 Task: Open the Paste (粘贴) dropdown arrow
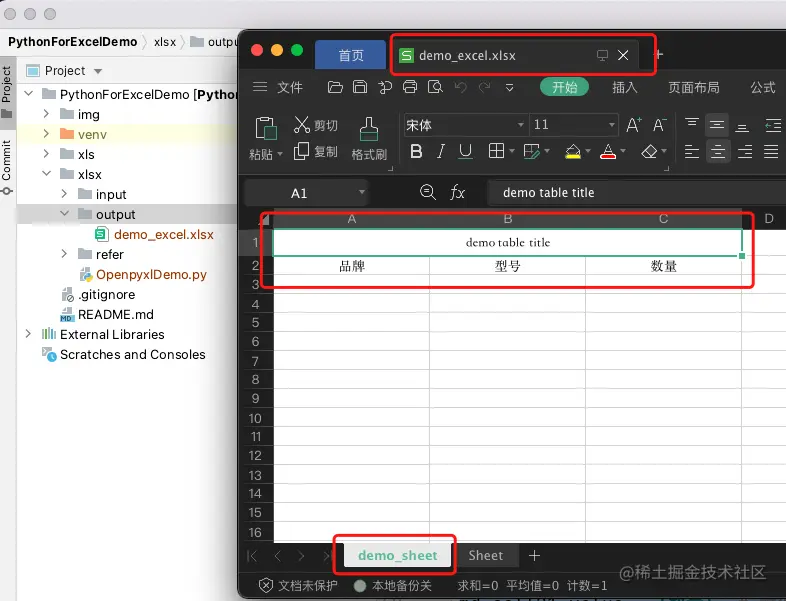pyautogui.click(x=280, y=154)
